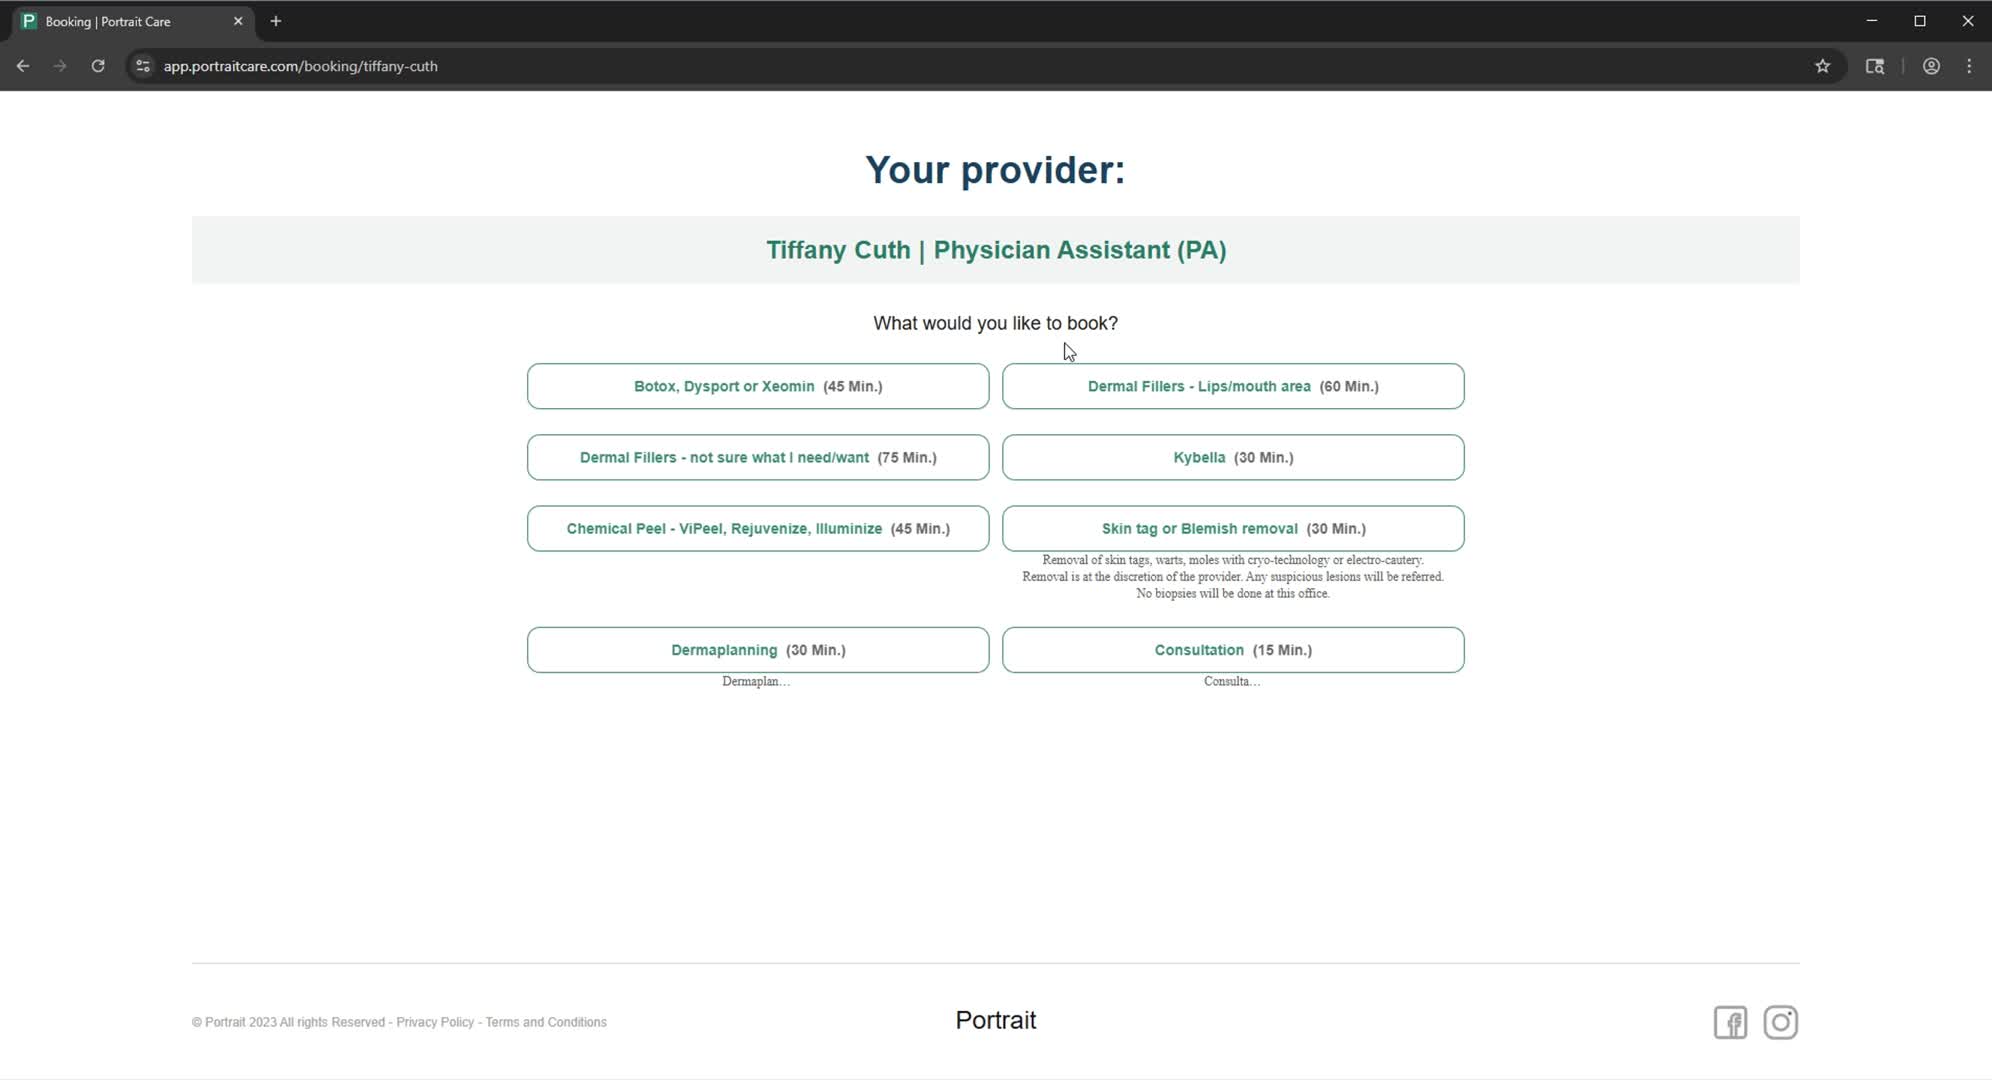Screen dimensions: 1992x1080
Task: Minimize the Chrome window
Action: coord(1872,21)
